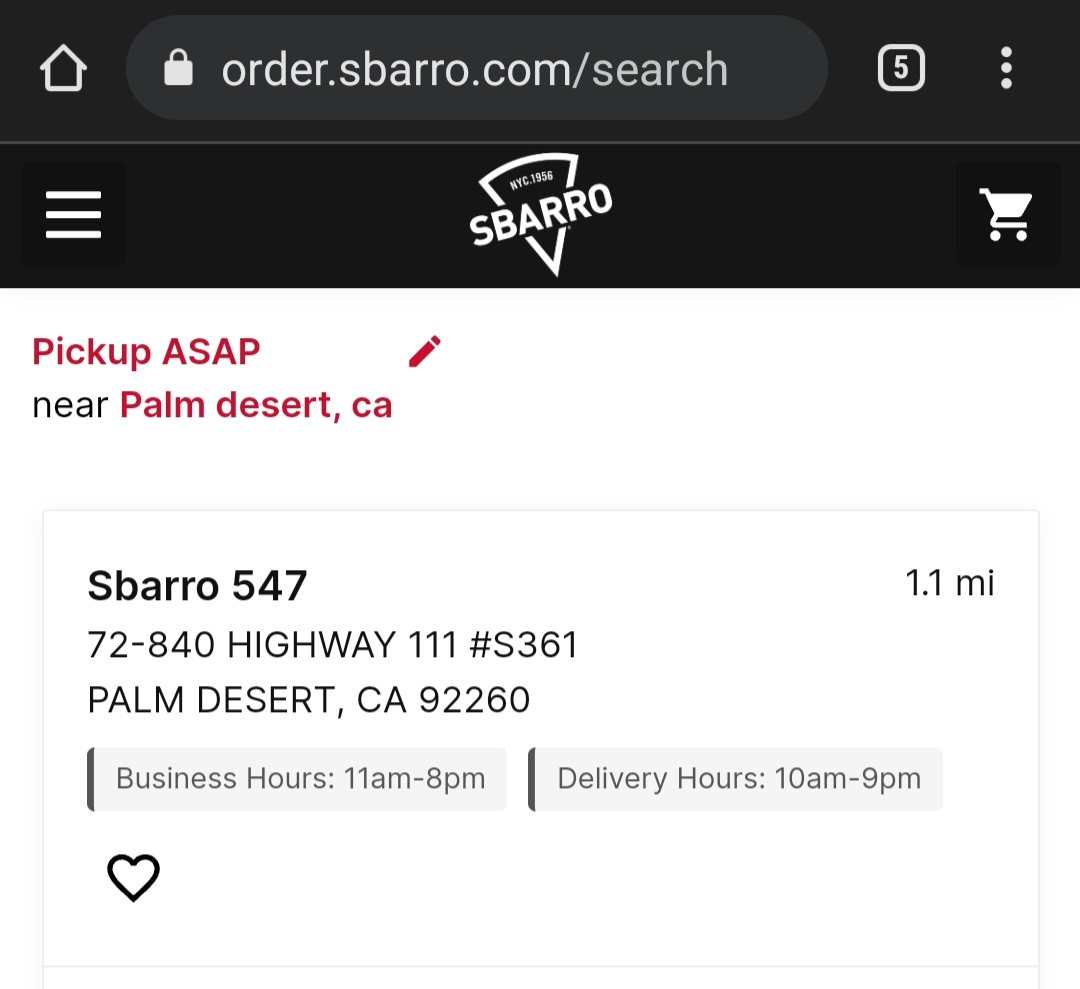
Task: Open the shopping cart
Action: 1007,215
